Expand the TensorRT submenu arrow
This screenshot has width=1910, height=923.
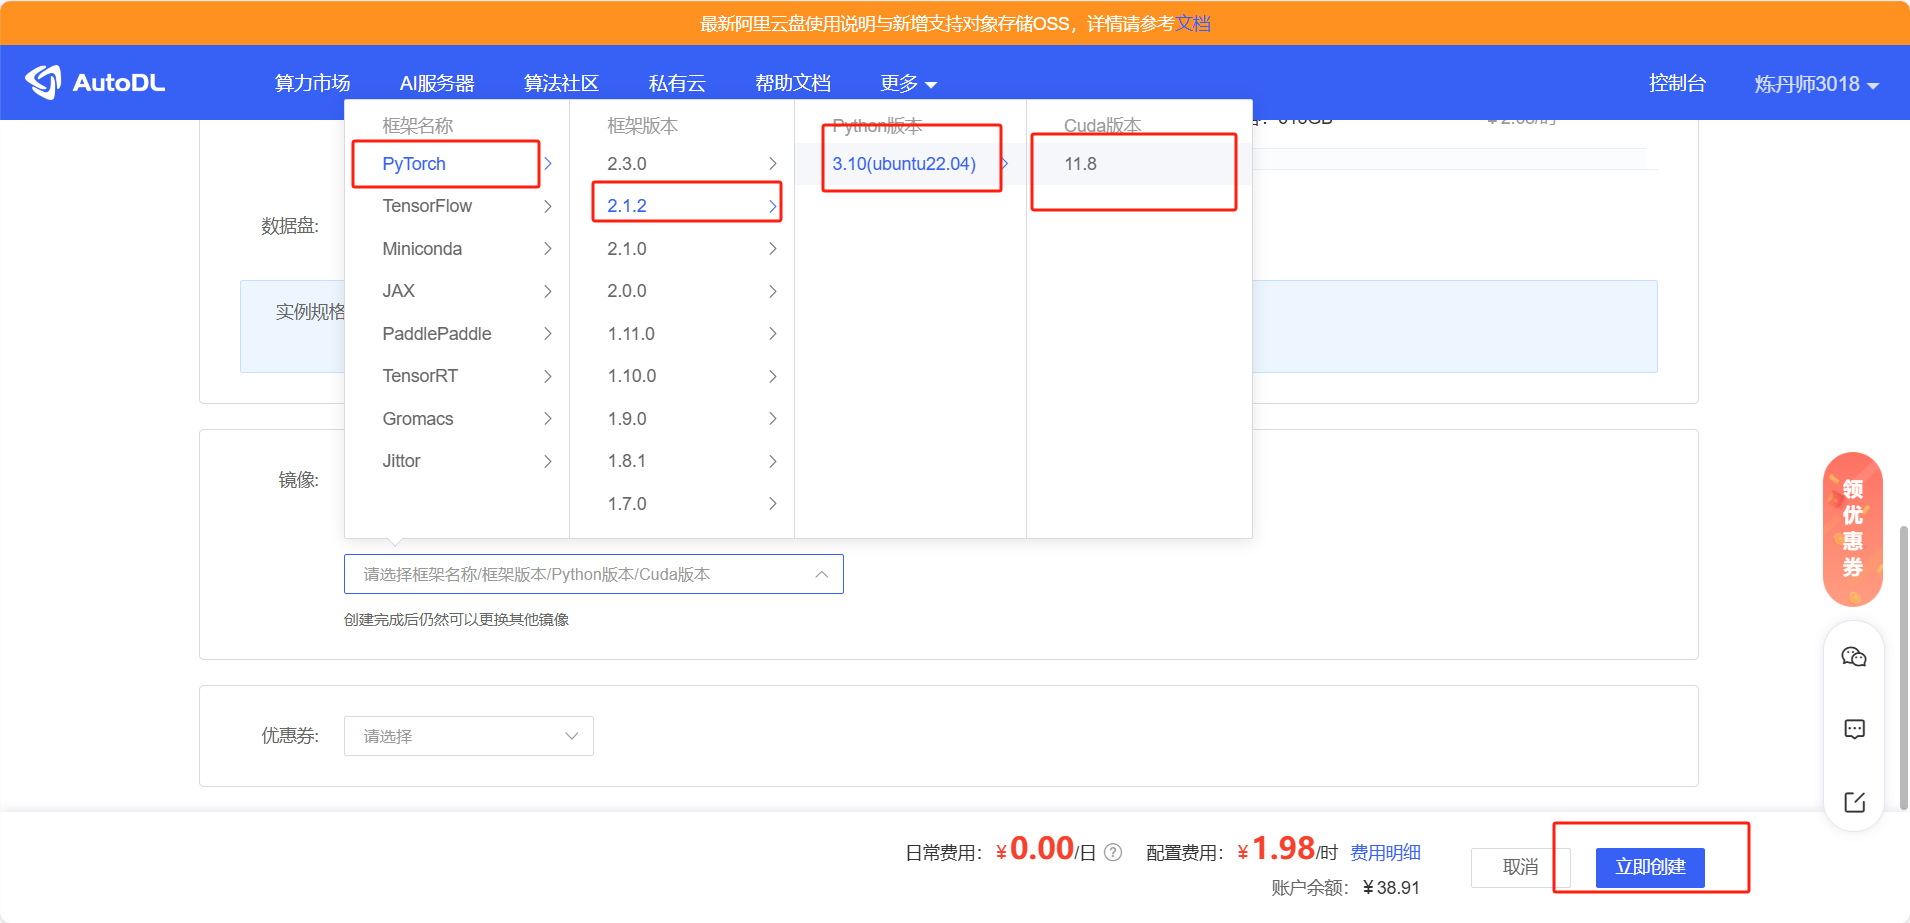[548, 376]
